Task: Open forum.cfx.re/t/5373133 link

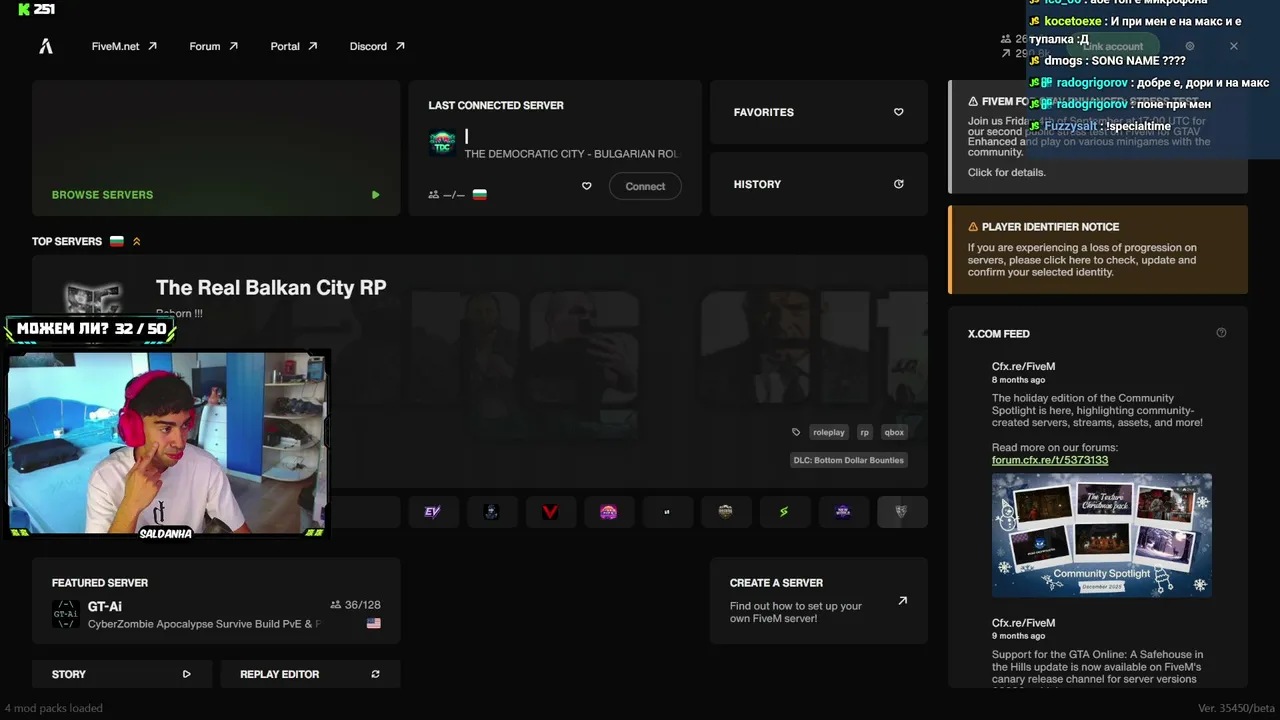Action: 1050,460
